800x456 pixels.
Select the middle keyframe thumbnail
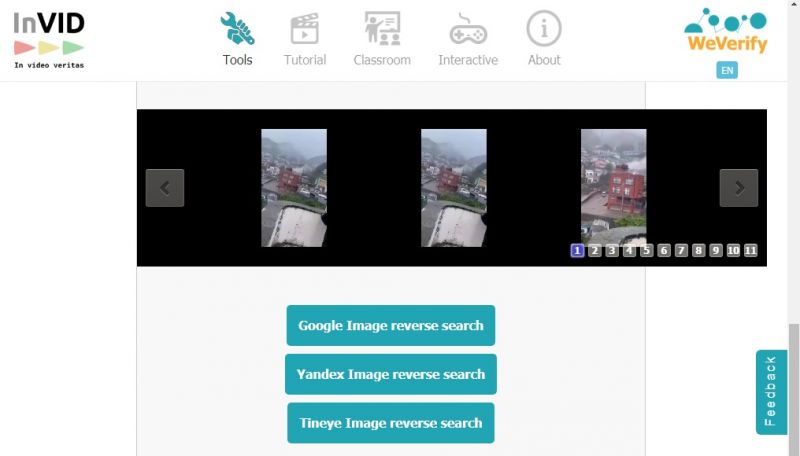(x=454, y=188)
